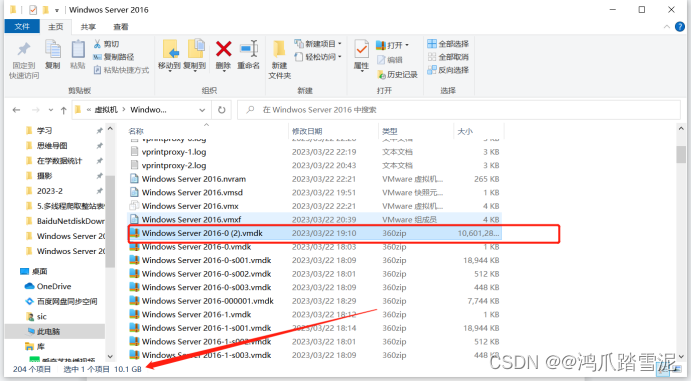The height and width of the screenshot is (381, 692).
Task: Click the blue Help question mark icon
Action: [680, 27]
